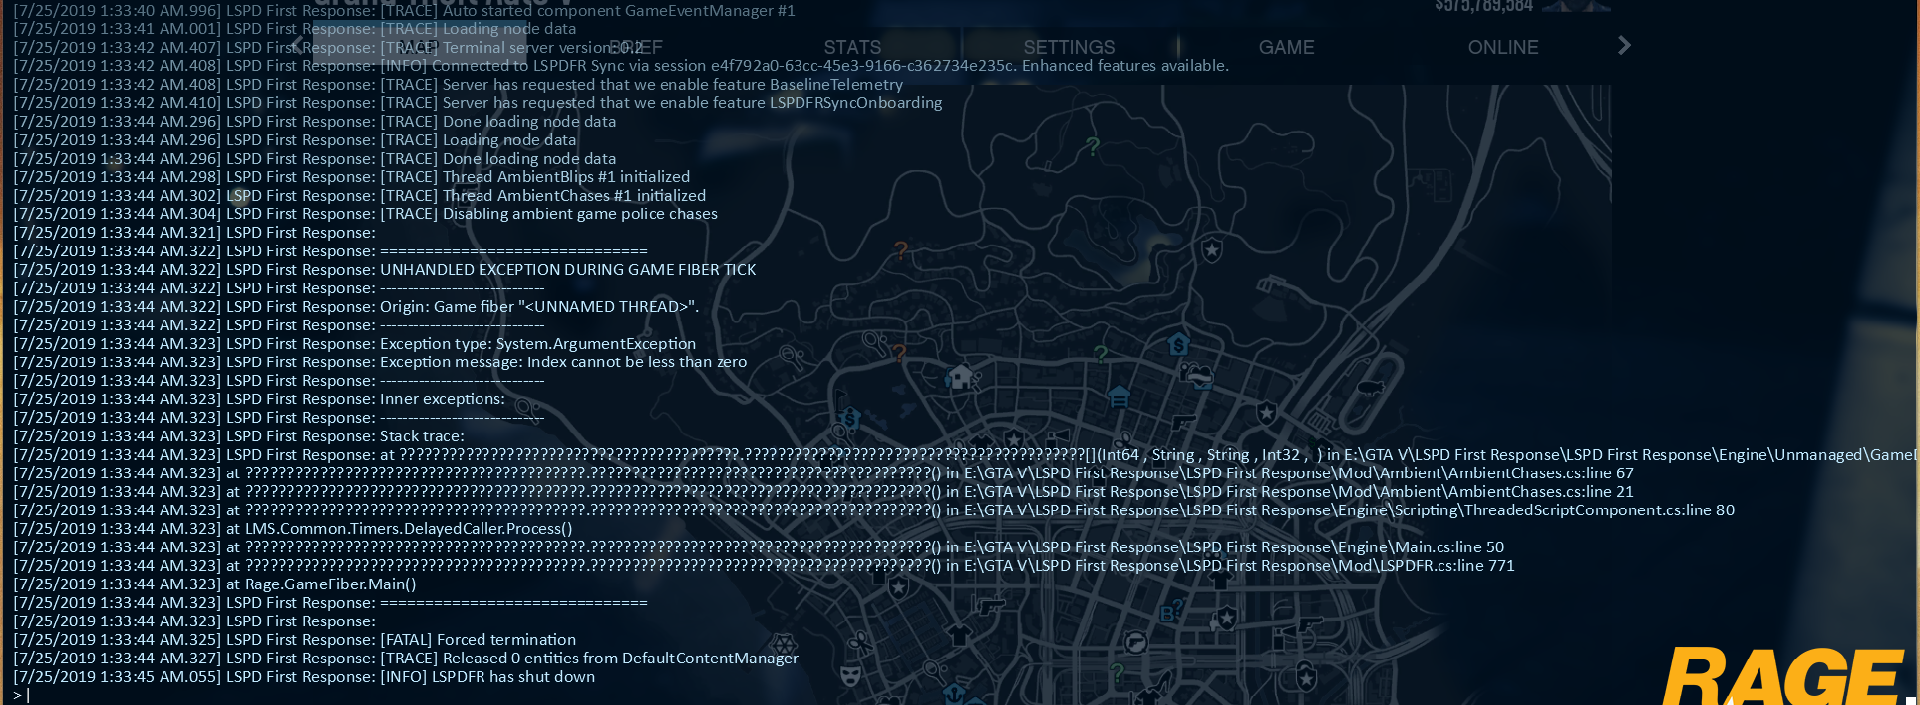Click 'at LMS.Common.Timers.DelayedCaller.Process()' line
Image resolution: width=1920 pixels, height=705 pixels.
[293, 529]
